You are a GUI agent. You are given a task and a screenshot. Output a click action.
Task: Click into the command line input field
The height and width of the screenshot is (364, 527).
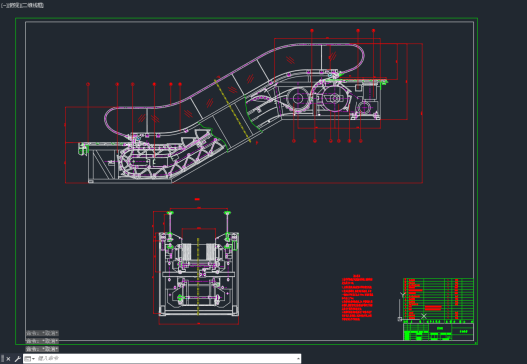coord(166,359)
